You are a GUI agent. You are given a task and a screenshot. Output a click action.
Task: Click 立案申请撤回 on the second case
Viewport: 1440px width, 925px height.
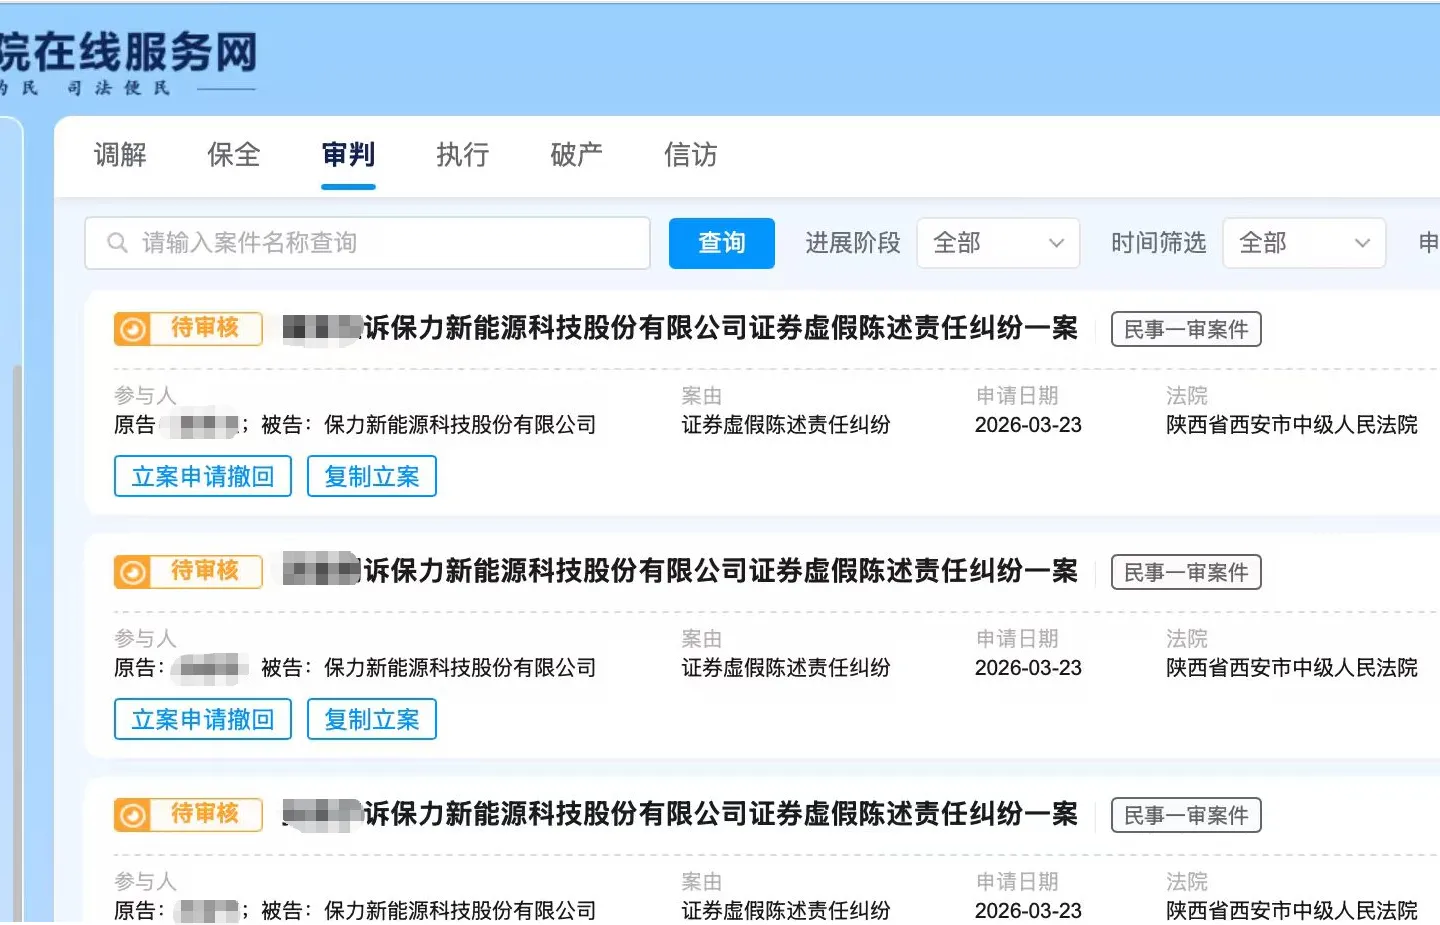pyautogui.click(x=202, y=719)
